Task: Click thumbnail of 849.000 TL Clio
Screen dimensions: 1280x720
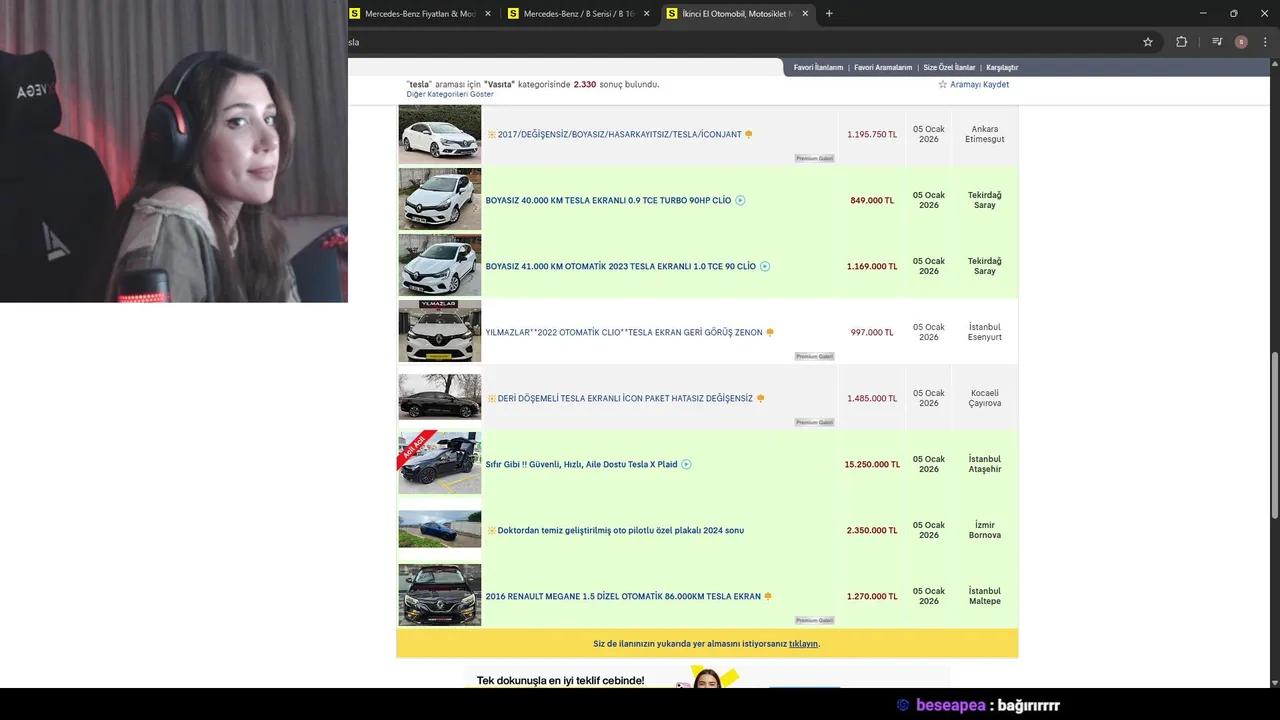Action: [x=440, y=200]
